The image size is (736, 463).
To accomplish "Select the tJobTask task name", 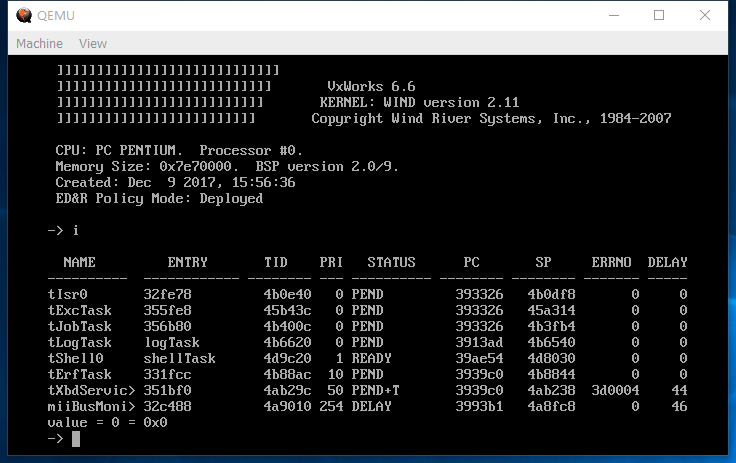I will (x=80, y=326).
